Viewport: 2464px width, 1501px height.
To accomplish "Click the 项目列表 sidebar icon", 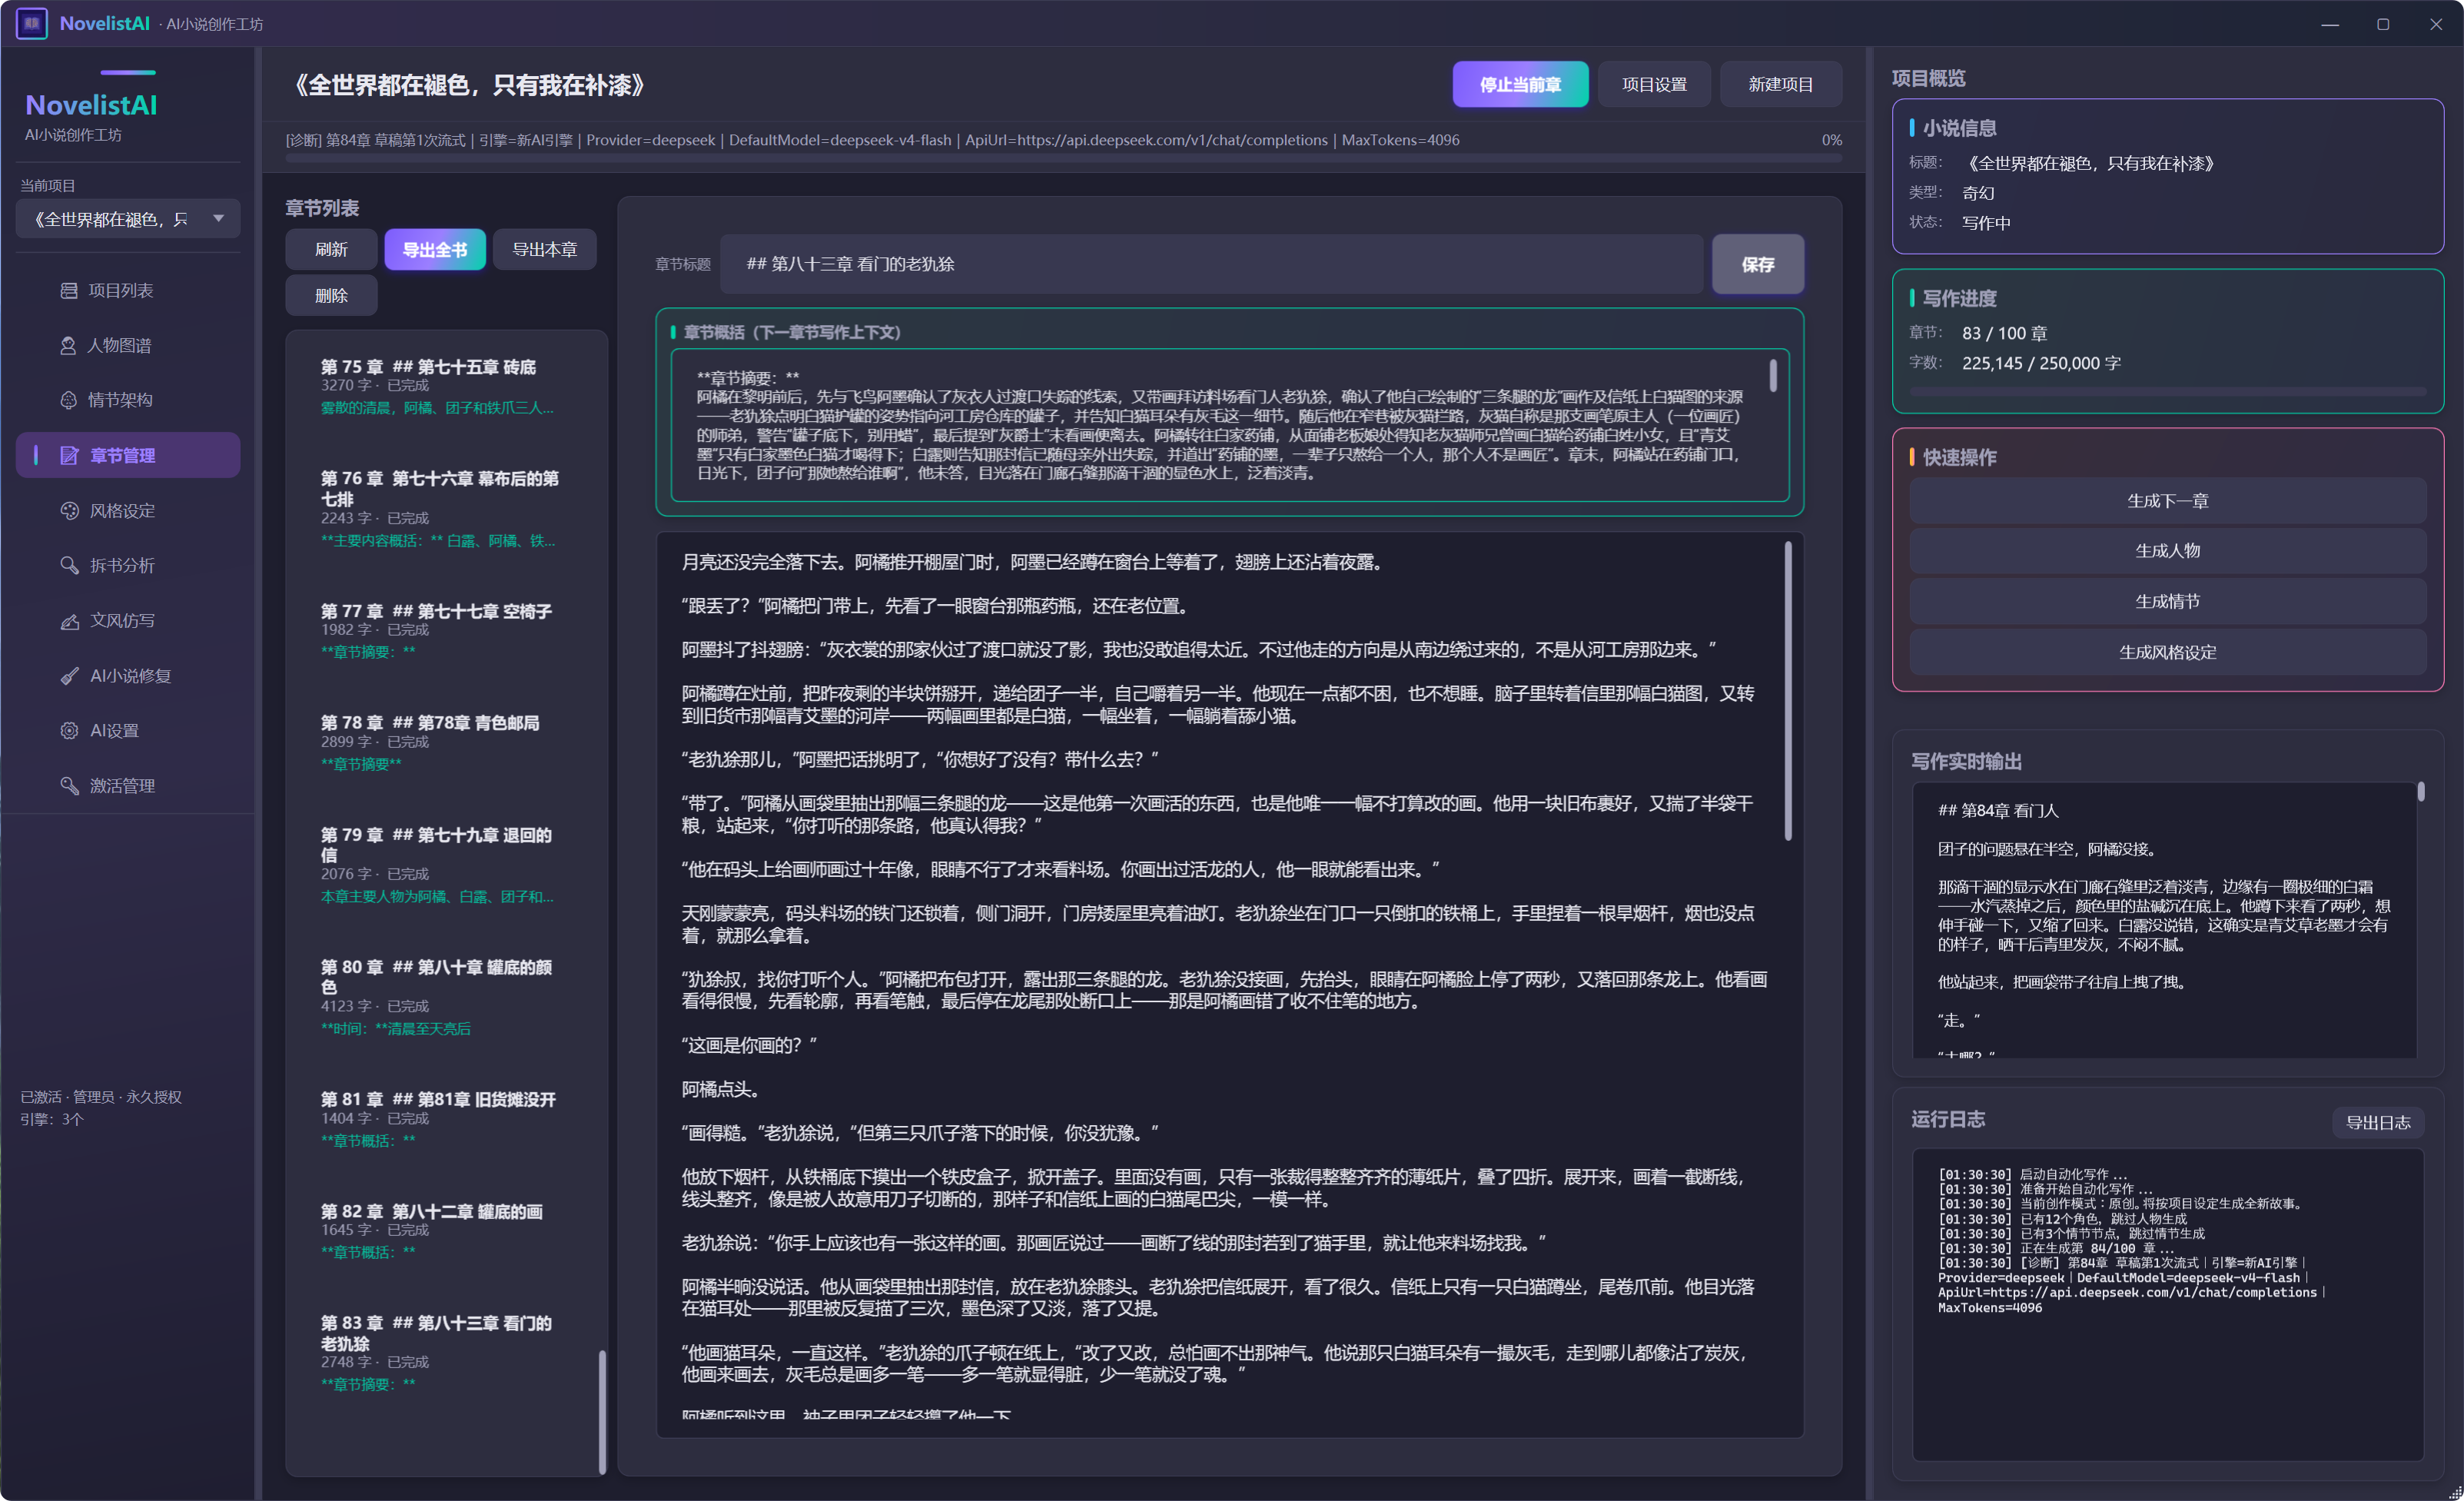I will pyautogui.click(x=69, y=290).
